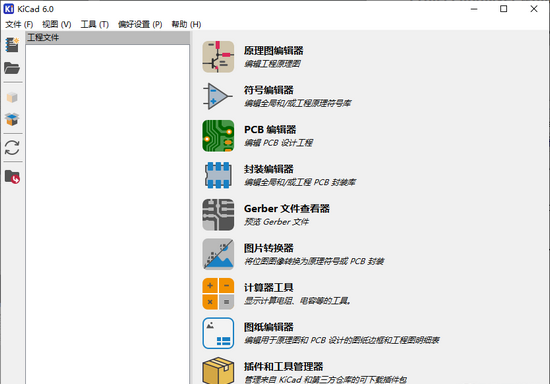Viewport: 550px width, 384px height.
Task: Click the 符号编辑器 title text
Action: [x=269, y=90]
